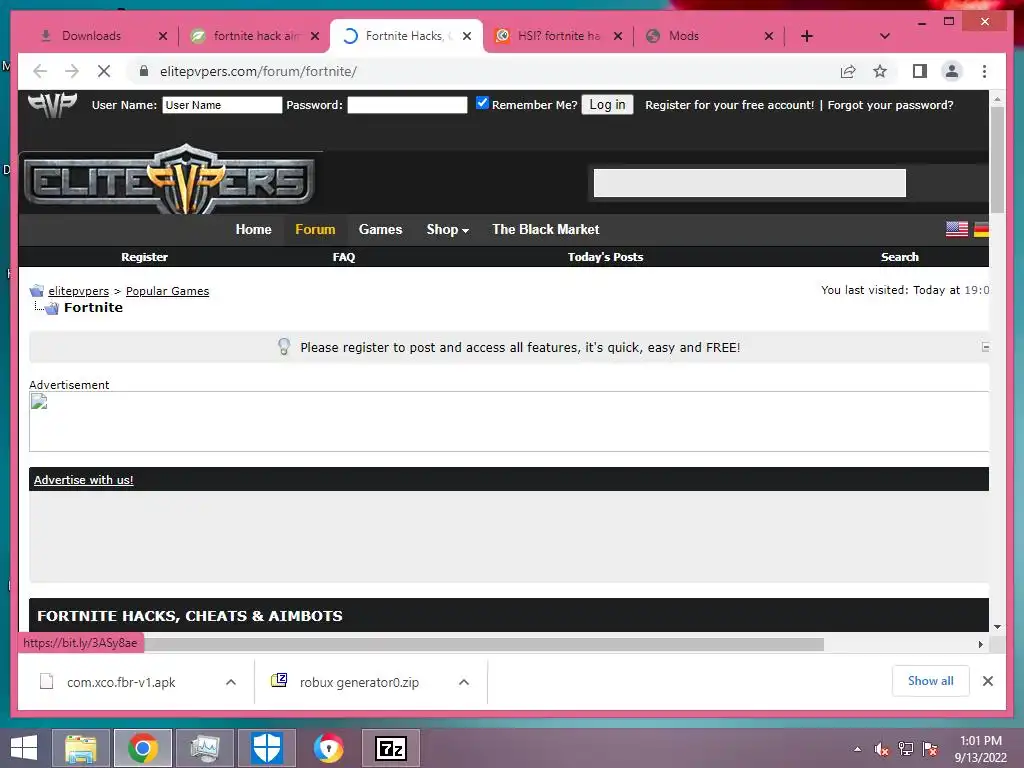Go back to the previous page
The width and height of the screenshot is (1024, 768).
[x=40, y=71]
